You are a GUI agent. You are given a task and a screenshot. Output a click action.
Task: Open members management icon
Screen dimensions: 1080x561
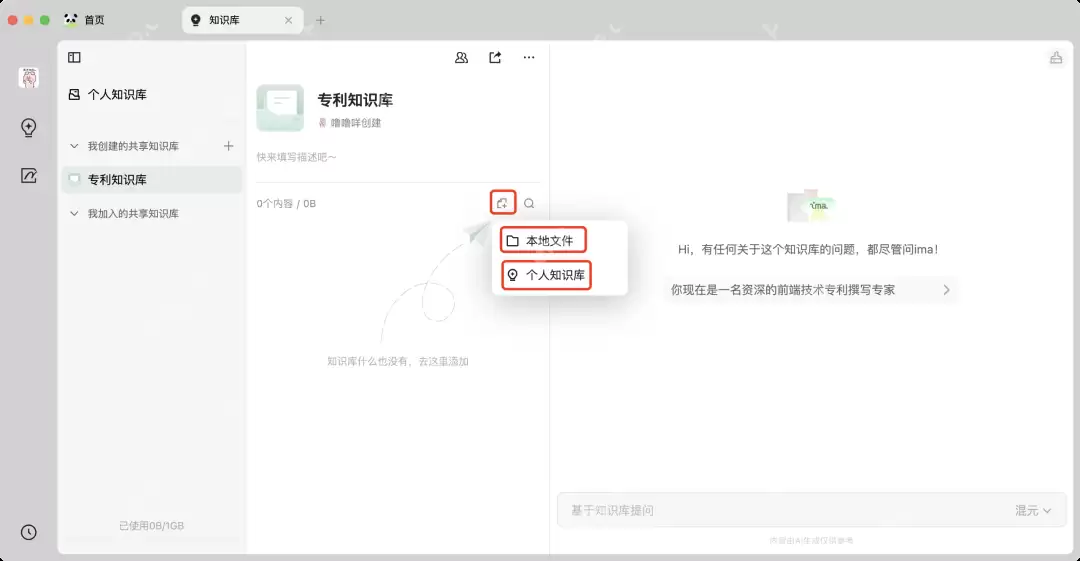point(461,58)
